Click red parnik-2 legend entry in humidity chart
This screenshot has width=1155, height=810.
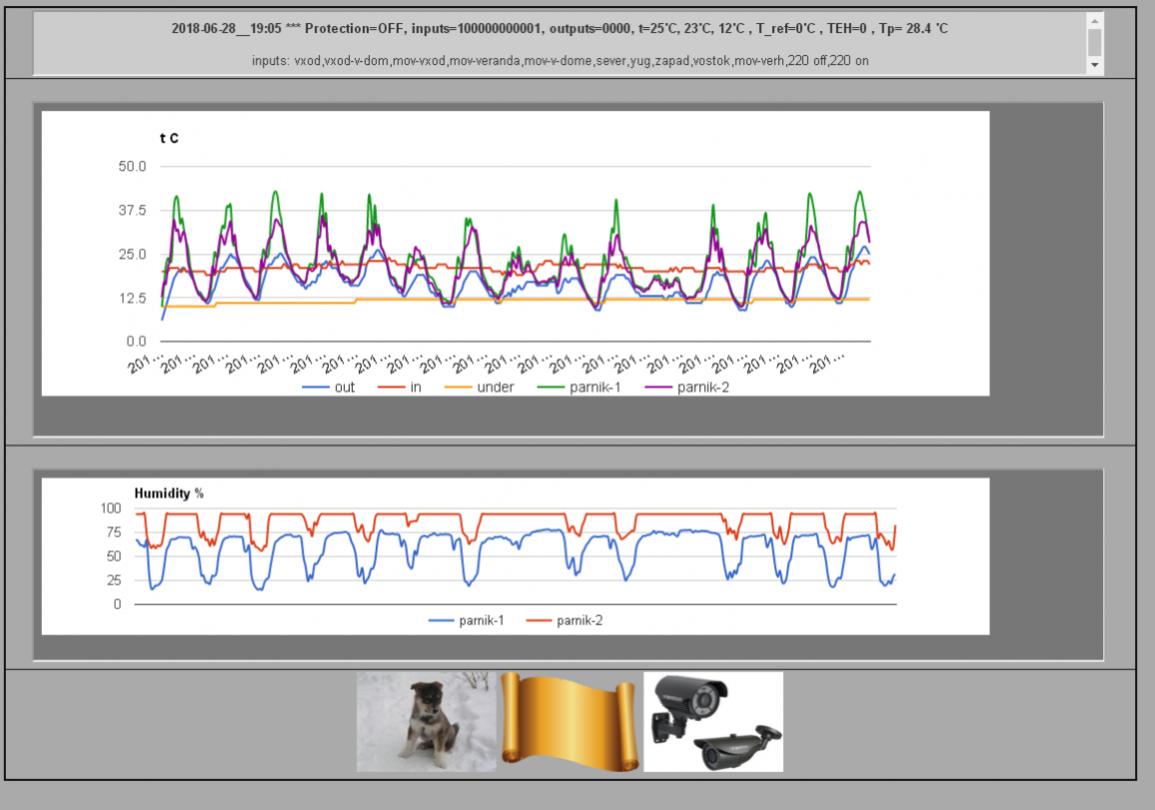point(579,621)
